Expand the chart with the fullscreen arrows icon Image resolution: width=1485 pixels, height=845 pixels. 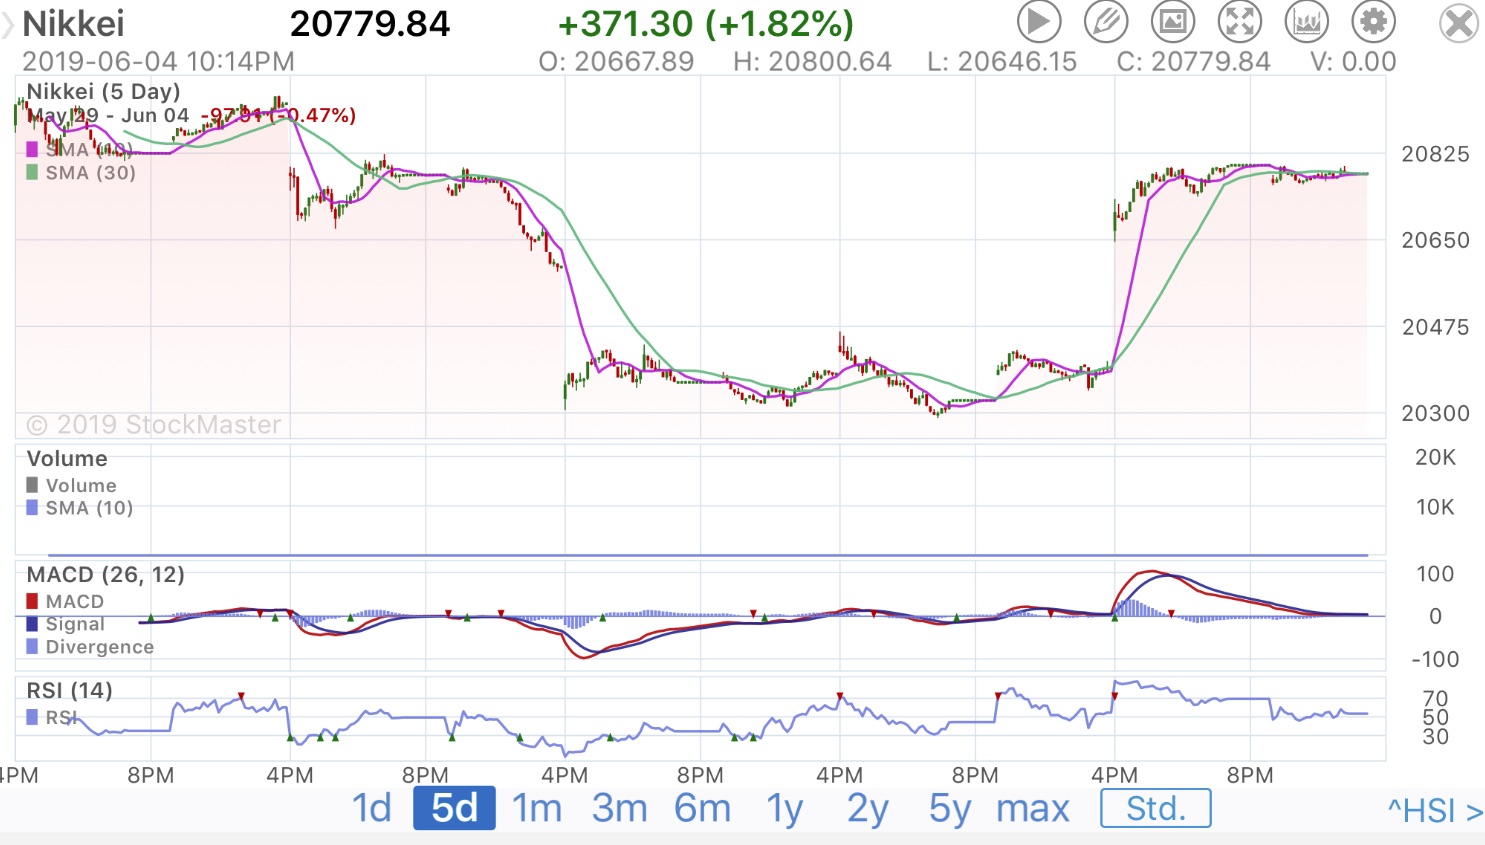[x=1240, y=21]
